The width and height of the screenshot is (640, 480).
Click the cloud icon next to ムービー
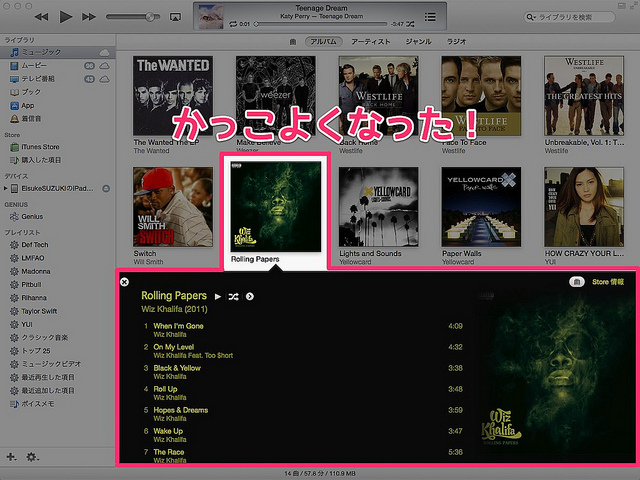click(104, 66)
